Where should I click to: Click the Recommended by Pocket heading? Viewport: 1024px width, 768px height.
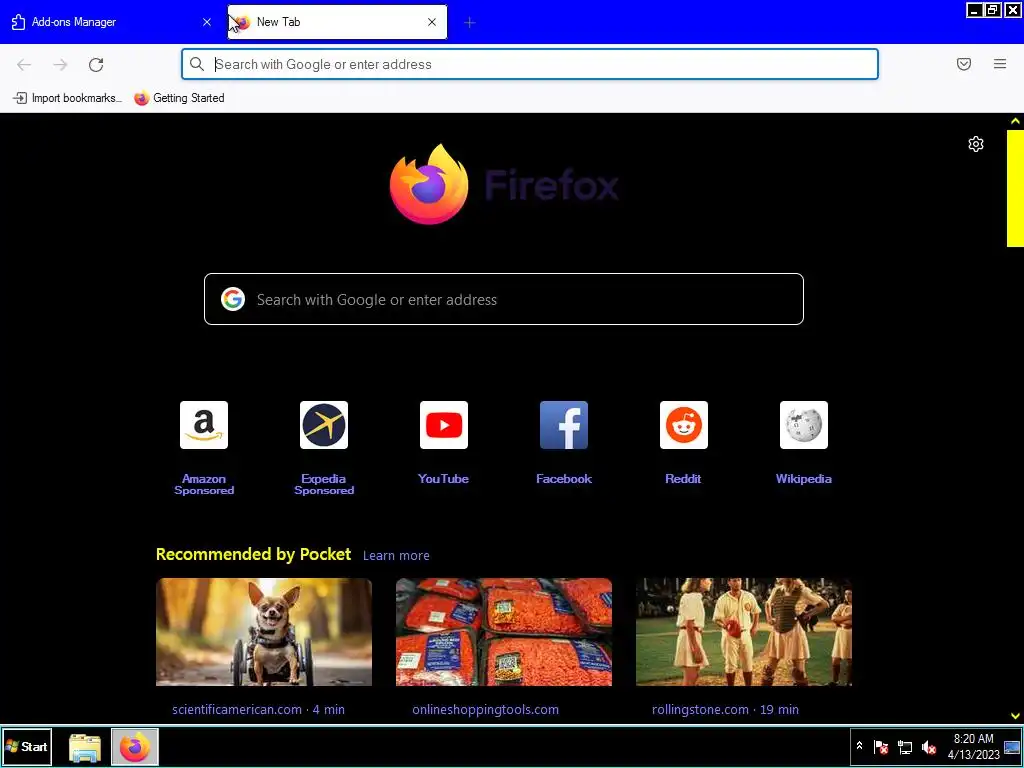click(253, 554)
